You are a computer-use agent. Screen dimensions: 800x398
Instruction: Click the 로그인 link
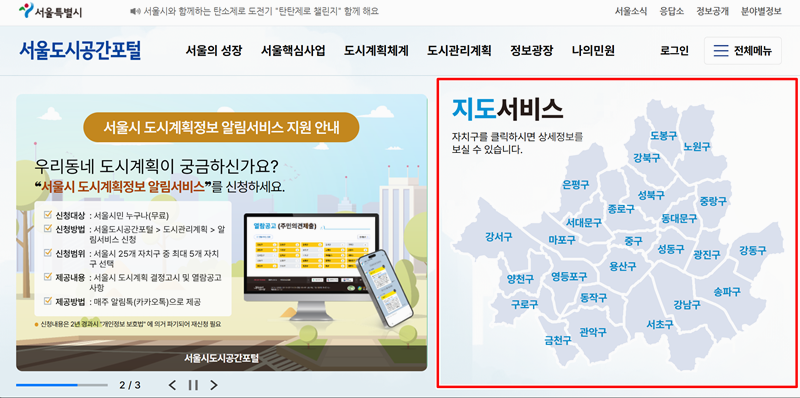674,51
